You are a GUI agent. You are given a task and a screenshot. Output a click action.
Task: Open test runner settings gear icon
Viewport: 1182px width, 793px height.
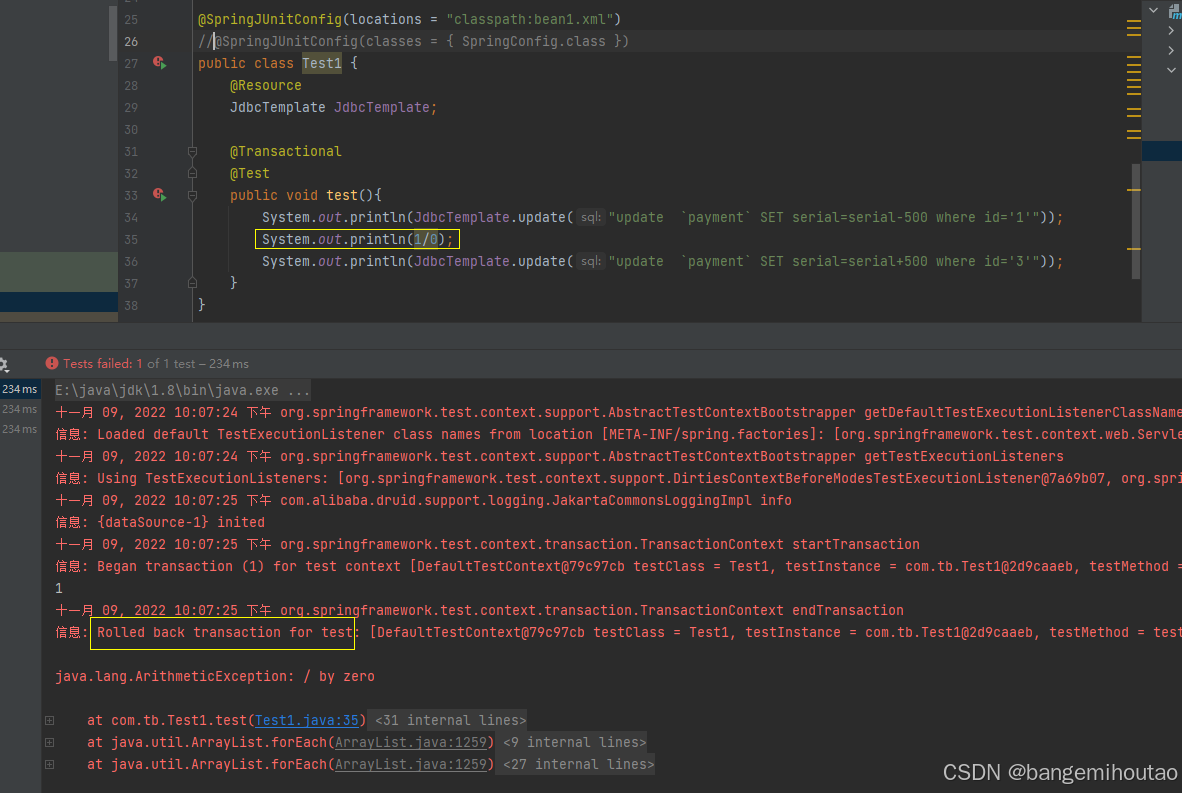[x=4, y=365]
